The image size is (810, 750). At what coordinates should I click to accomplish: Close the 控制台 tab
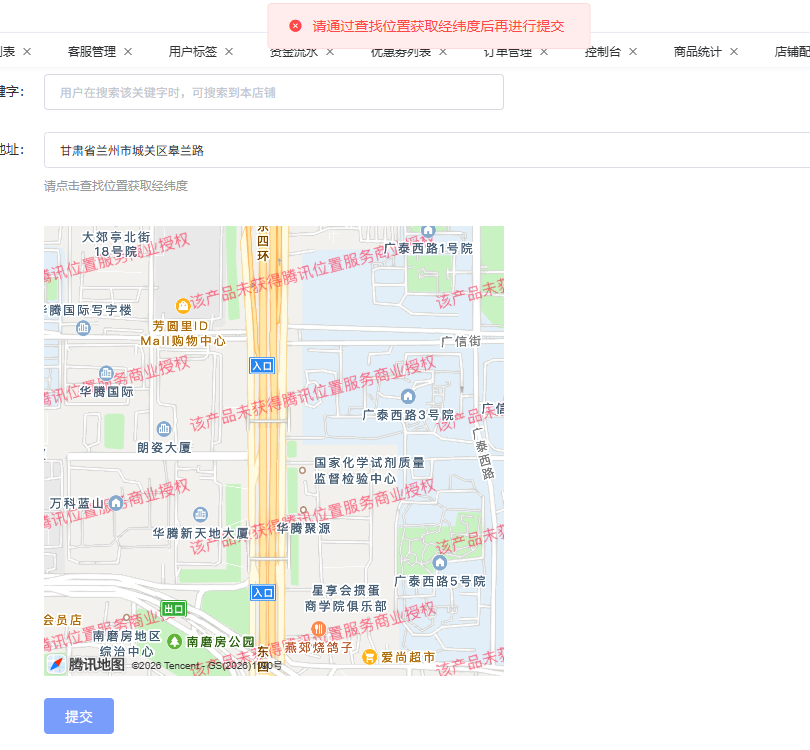point(633,52)
